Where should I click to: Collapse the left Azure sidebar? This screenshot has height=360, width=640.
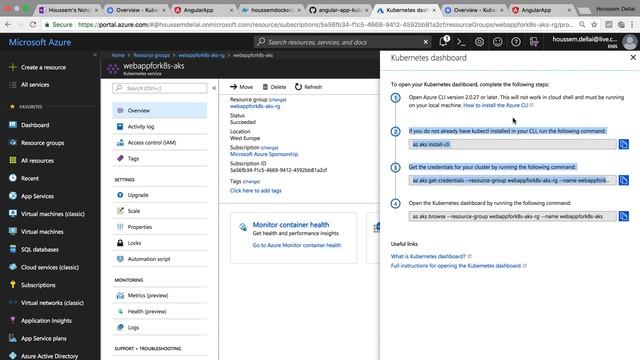[95, 54]
